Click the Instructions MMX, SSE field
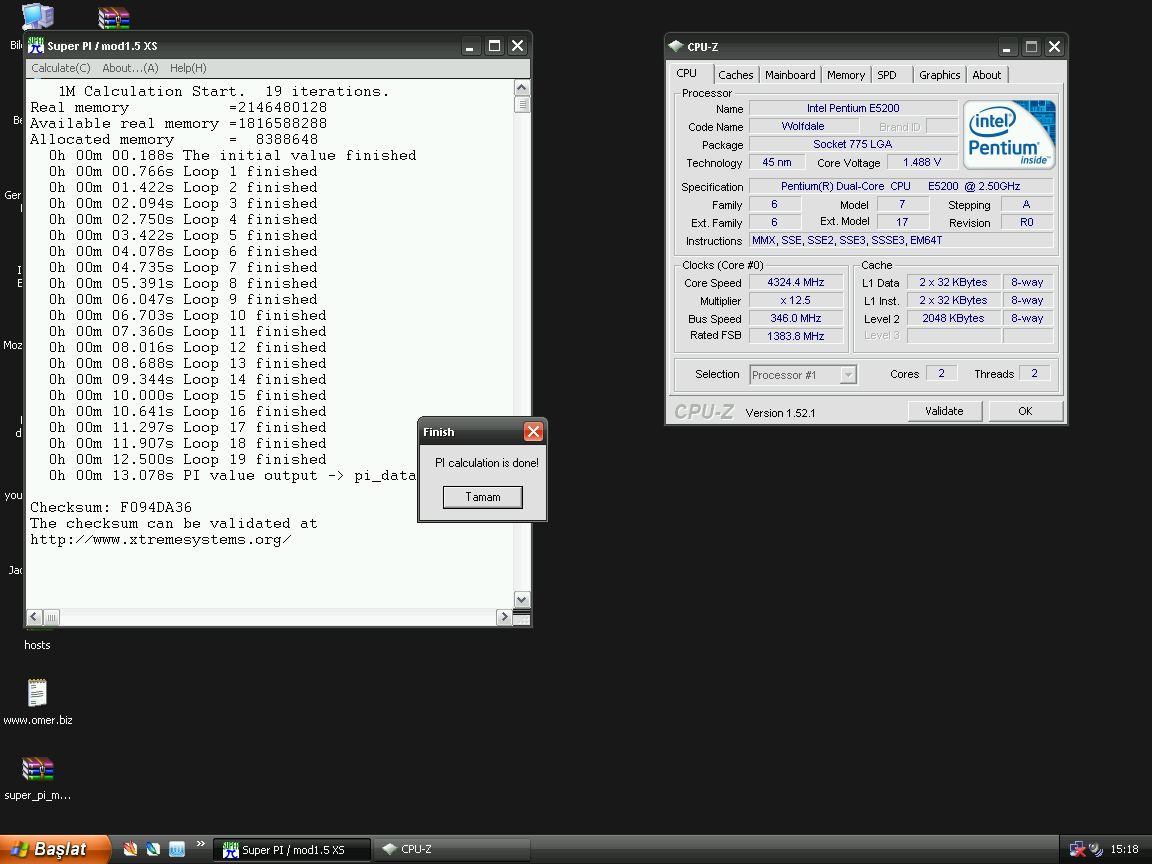Screen dimensions: 1152x864 tap(901, 240)
